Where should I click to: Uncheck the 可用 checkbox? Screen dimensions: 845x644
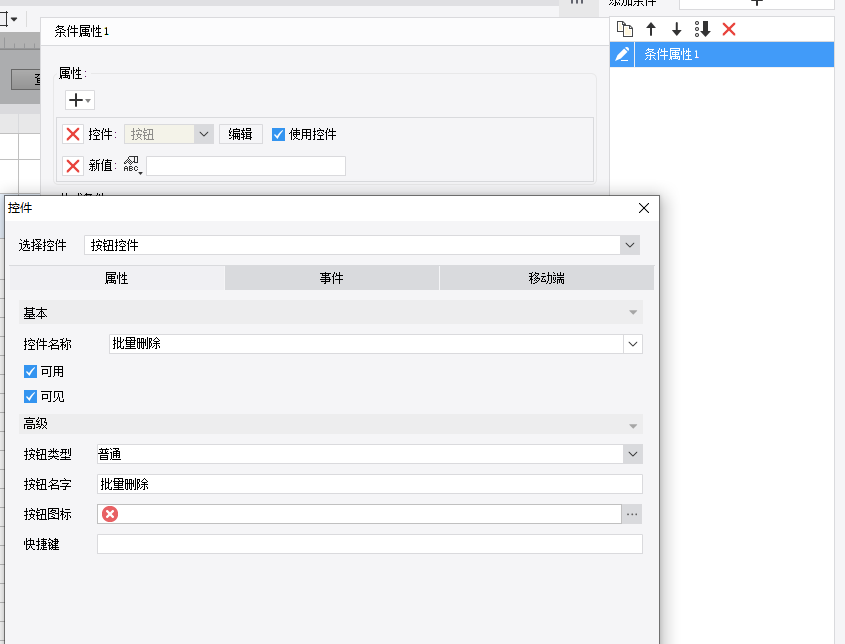coord(30,371)
